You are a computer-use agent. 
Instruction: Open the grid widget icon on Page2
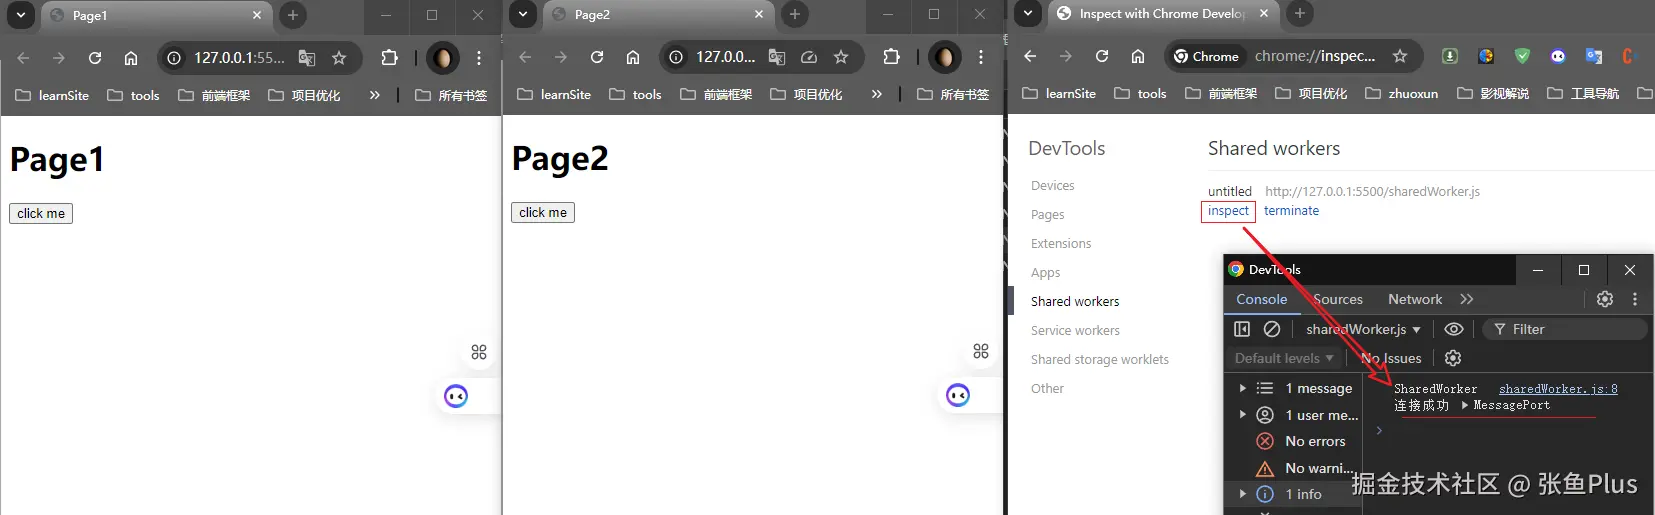tap(981, 351)
